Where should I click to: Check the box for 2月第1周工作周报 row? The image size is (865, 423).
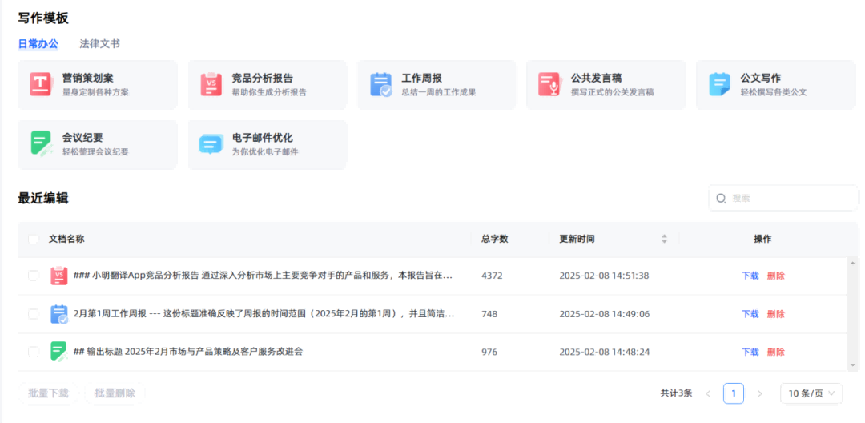[34, 313]
